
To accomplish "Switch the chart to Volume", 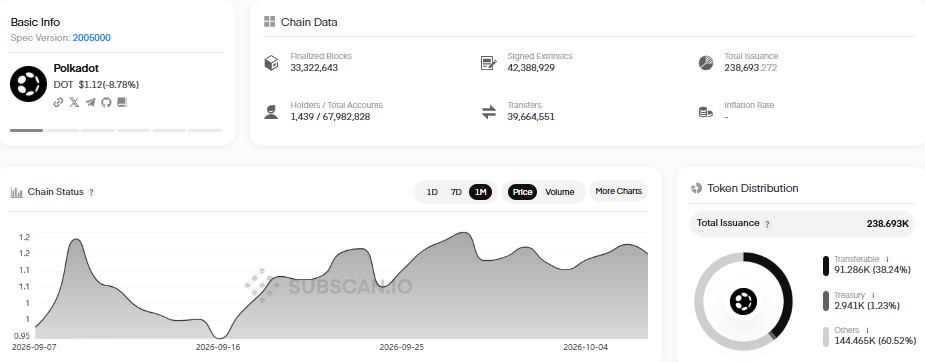I will (559, 192).
